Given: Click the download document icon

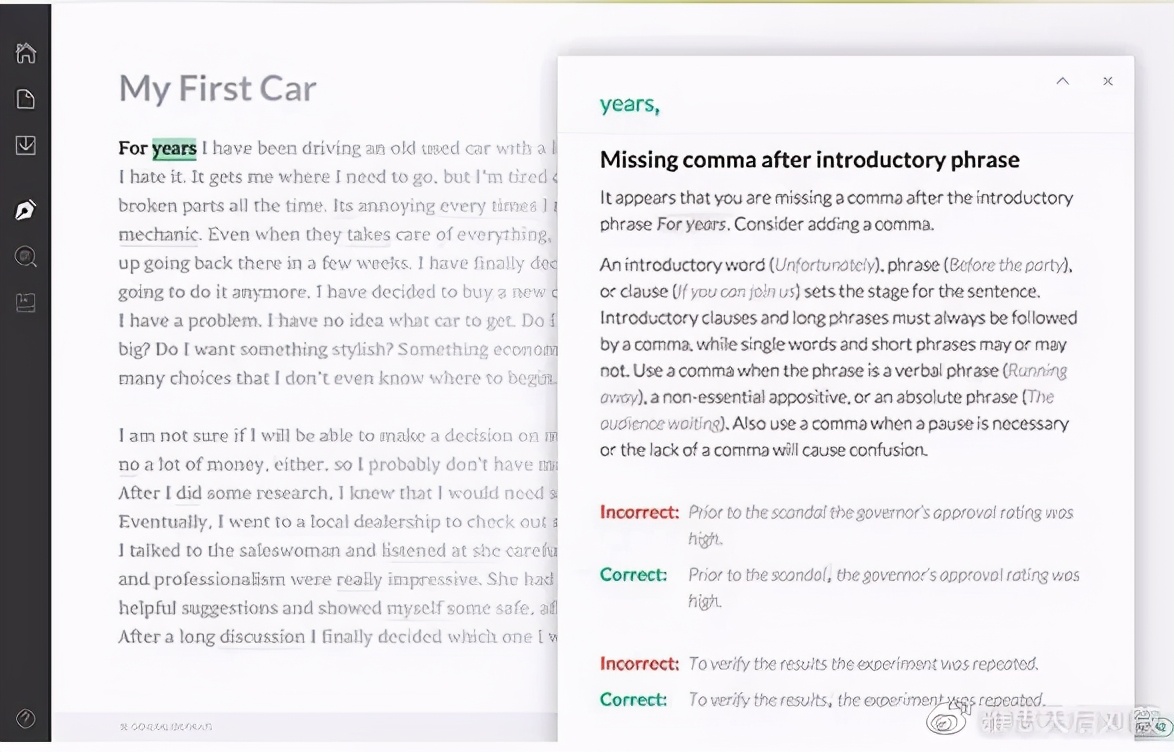Looking at the screenshot, I should (25, 145).
